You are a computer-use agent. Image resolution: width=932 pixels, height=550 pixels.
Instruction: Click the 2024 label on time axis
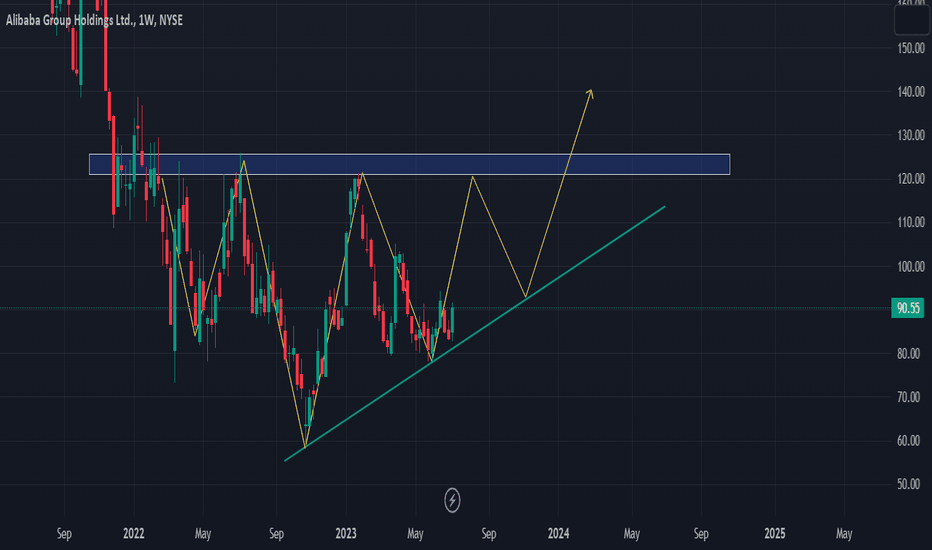click(558, 533)
